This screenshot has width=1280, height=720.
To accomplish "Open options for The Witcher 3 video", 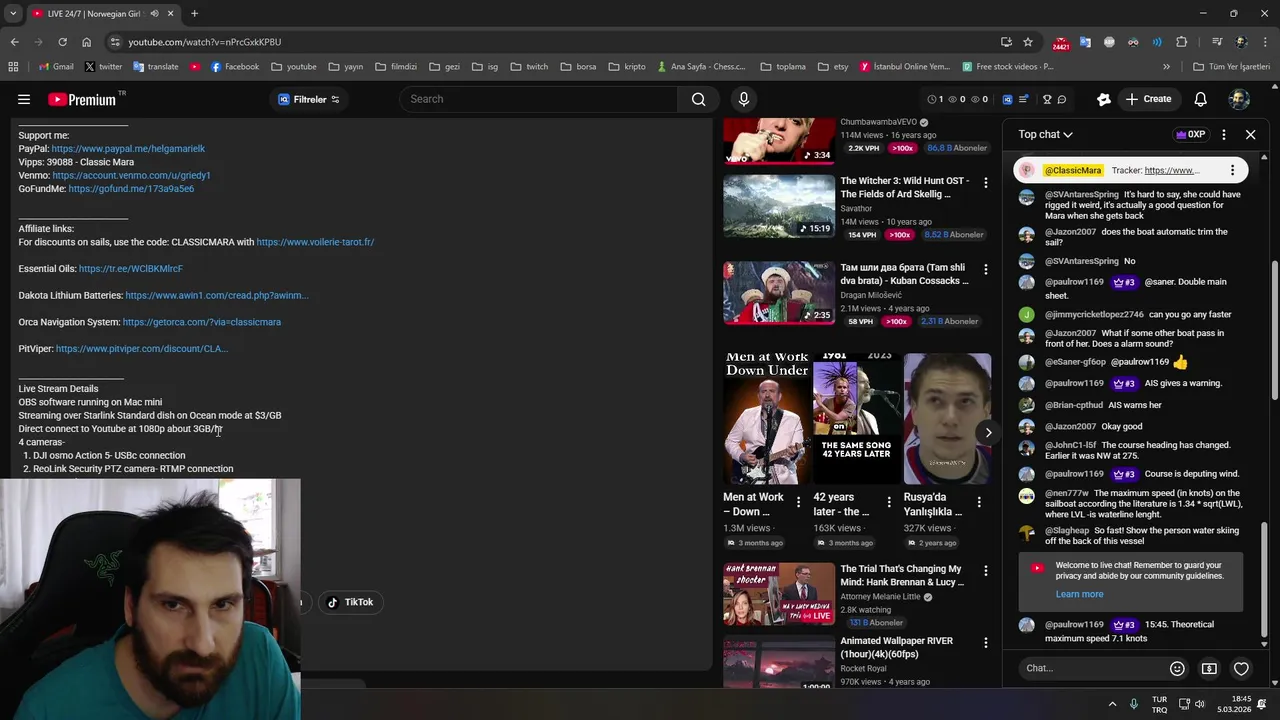I will (x=985, y=183).
